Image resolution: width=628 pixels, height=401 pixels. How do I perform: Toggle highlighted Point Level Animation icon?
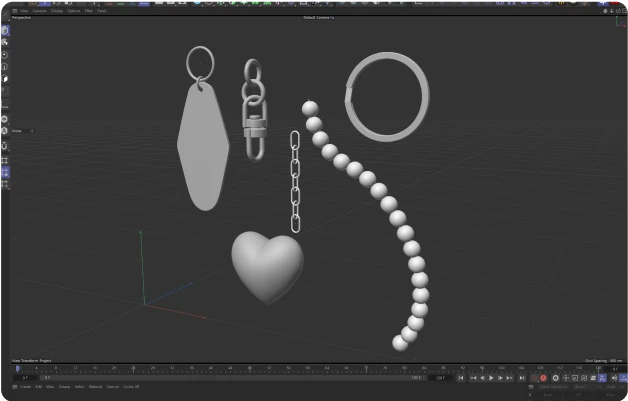coord(602,378)
